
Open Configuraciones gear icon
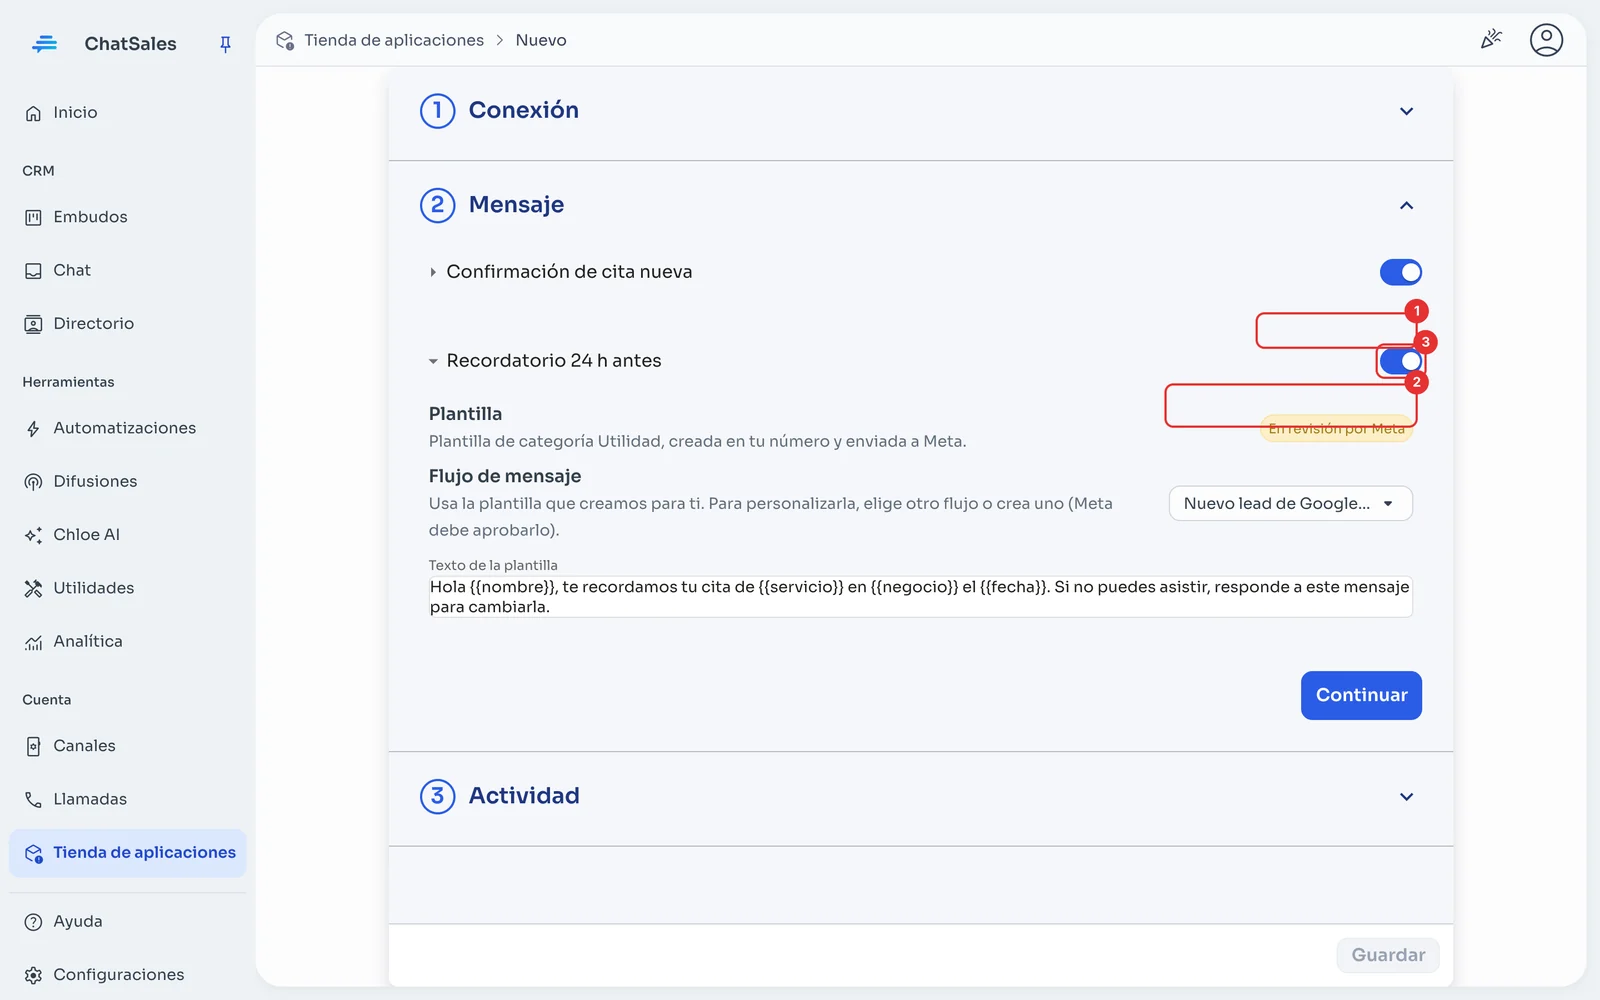pyautogui.click(x=33, y=975)
